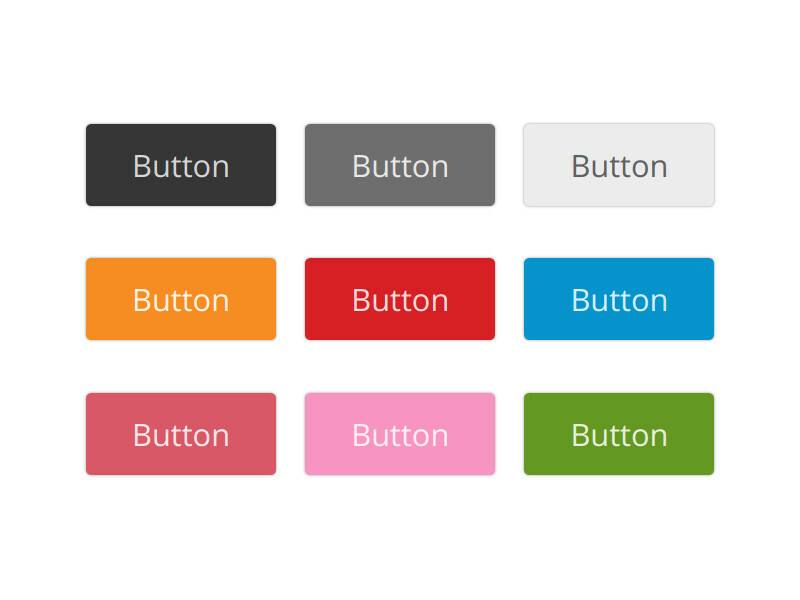Select the light gray Button
The image size is (800, 600).
coord(619,165)
